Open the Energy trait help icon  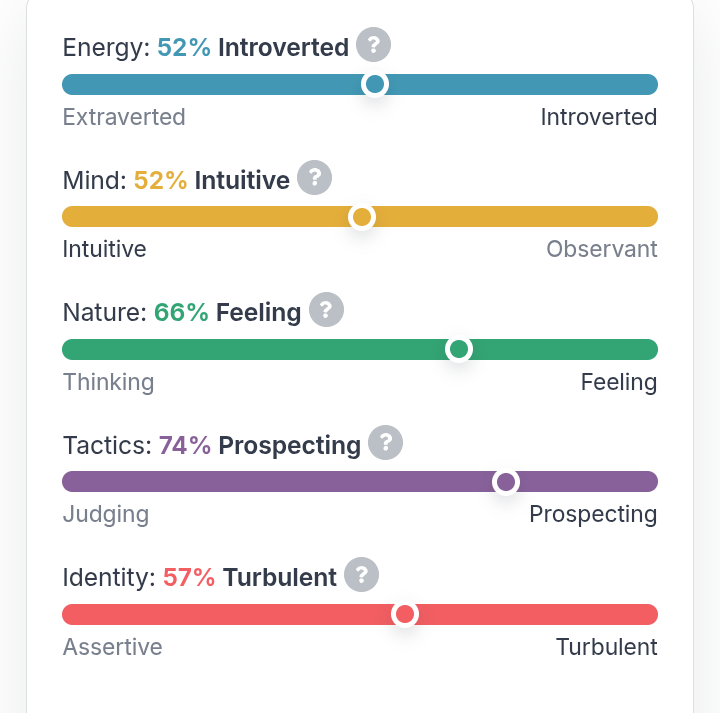(x=373, y=45)
